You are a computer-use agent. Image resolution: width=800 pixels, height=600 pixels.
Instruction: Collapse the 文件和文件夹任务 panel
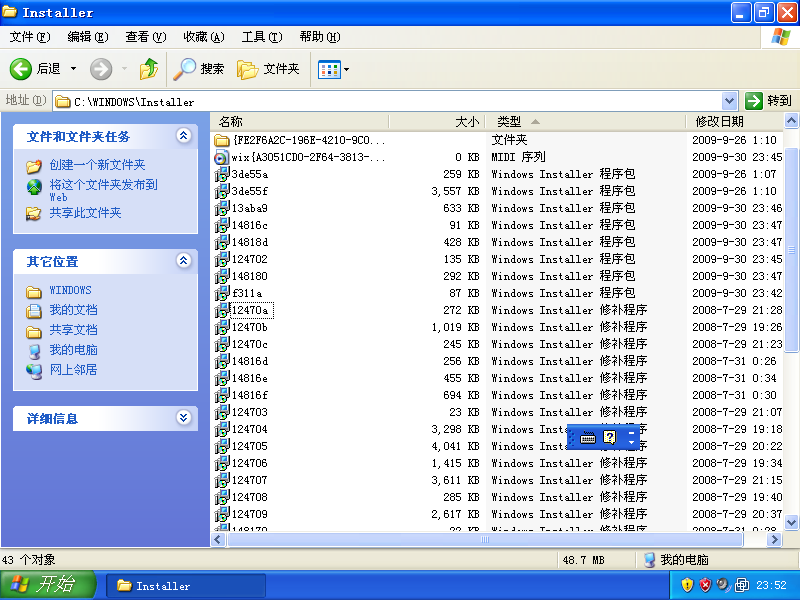[x=184, y=136]
